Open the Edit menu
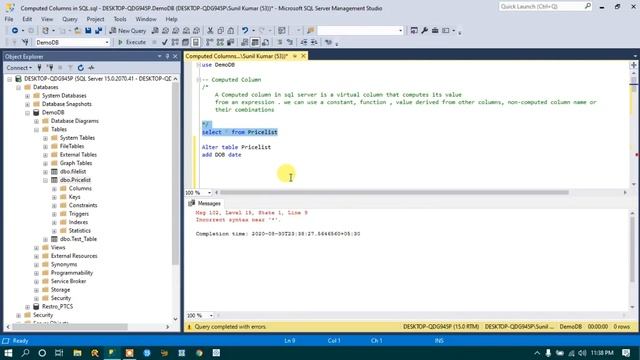640x360 pixels. pyautogui.click(x=27, y=19)
